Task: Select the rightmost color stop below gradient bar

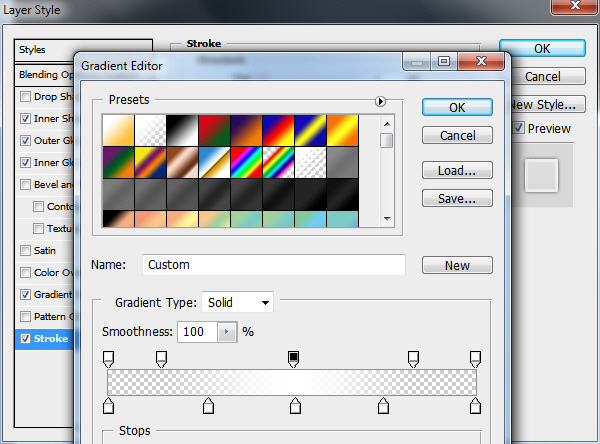Action: point(475,406)
